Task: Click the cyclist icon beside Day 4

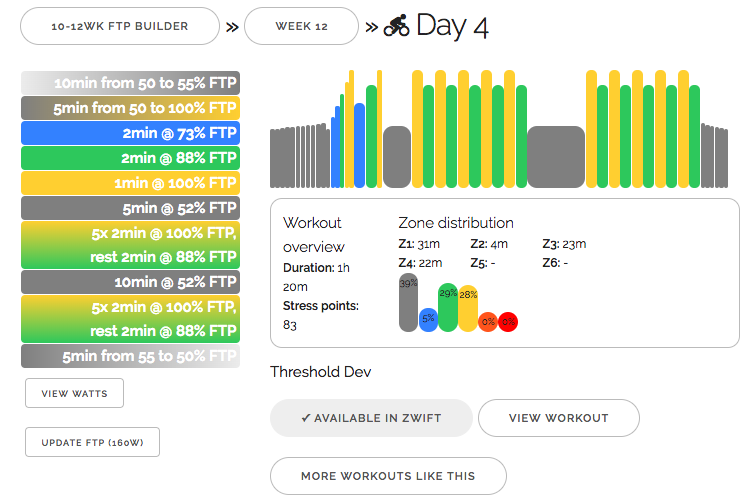Action: [396, 26]
